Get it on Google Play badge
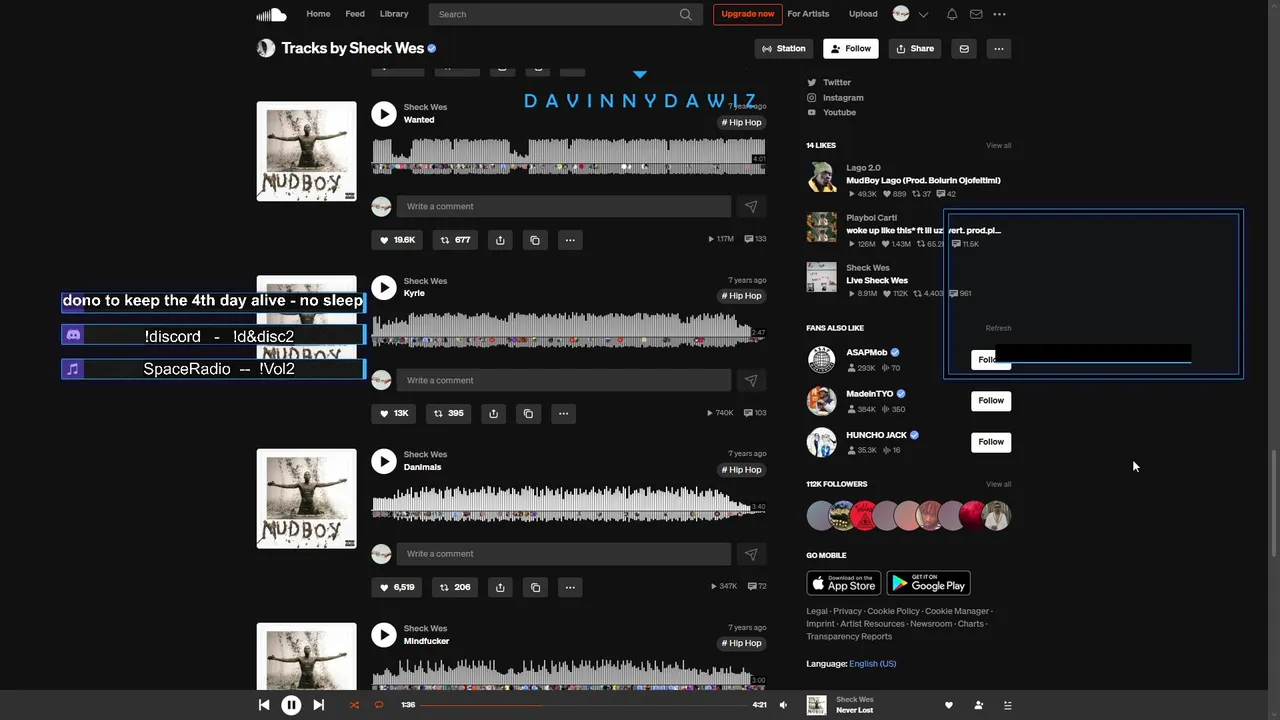This screenshot has width=1280, height=720. tap(928, 583)
